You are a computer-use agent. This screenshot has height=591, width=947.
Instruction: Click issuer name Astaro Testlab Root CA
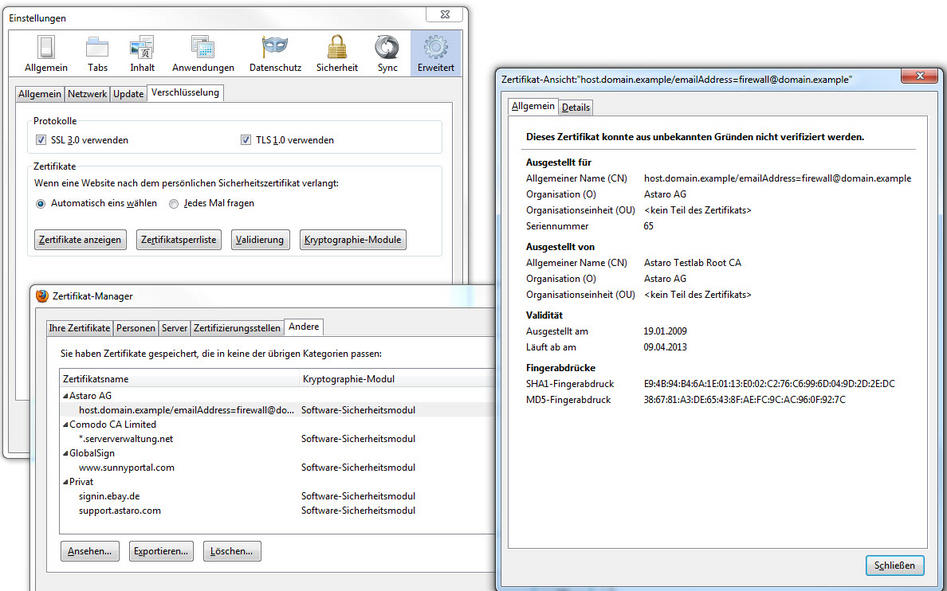click(x=692, y=263)
